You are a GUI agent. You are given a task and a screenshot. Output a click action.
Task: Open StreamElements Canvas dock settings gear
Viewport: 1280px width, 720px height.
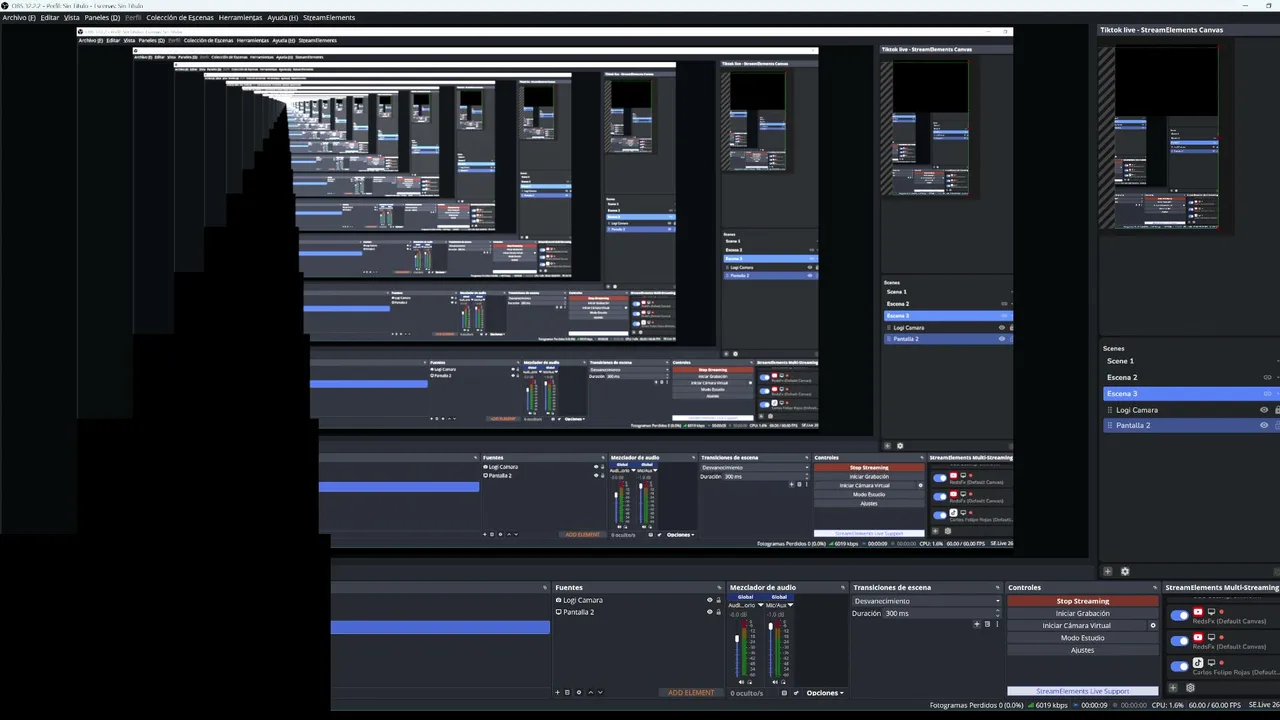tap(1125, 572)
